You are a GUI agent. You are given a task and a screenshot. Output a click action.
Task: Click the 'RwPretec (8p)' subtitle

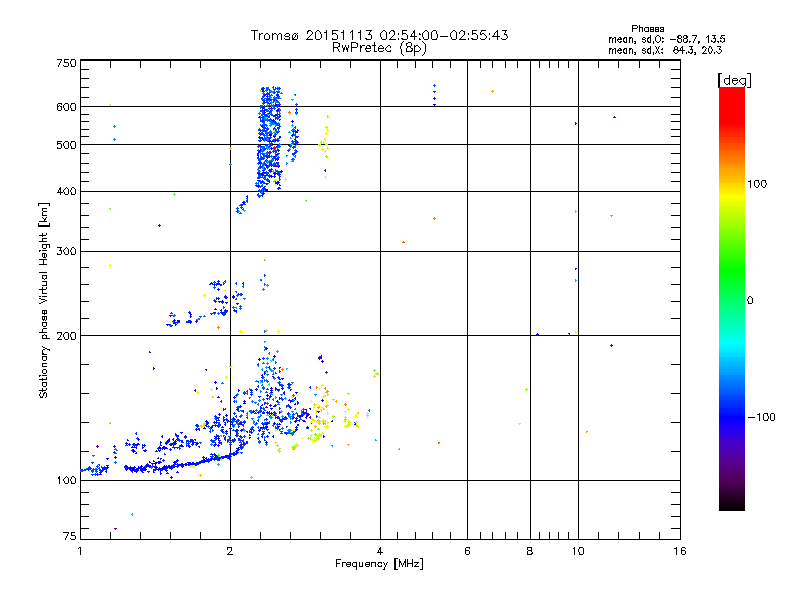click(379, 48)
